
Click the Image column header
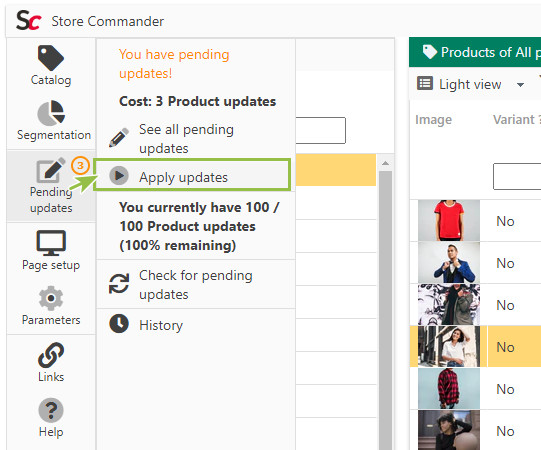point(433,120)
